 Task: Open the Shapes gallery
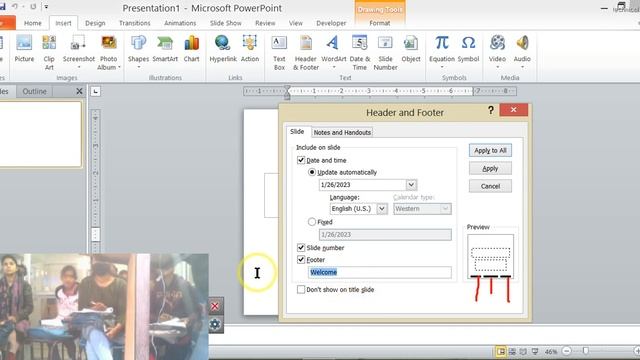[x=138, y=51]
